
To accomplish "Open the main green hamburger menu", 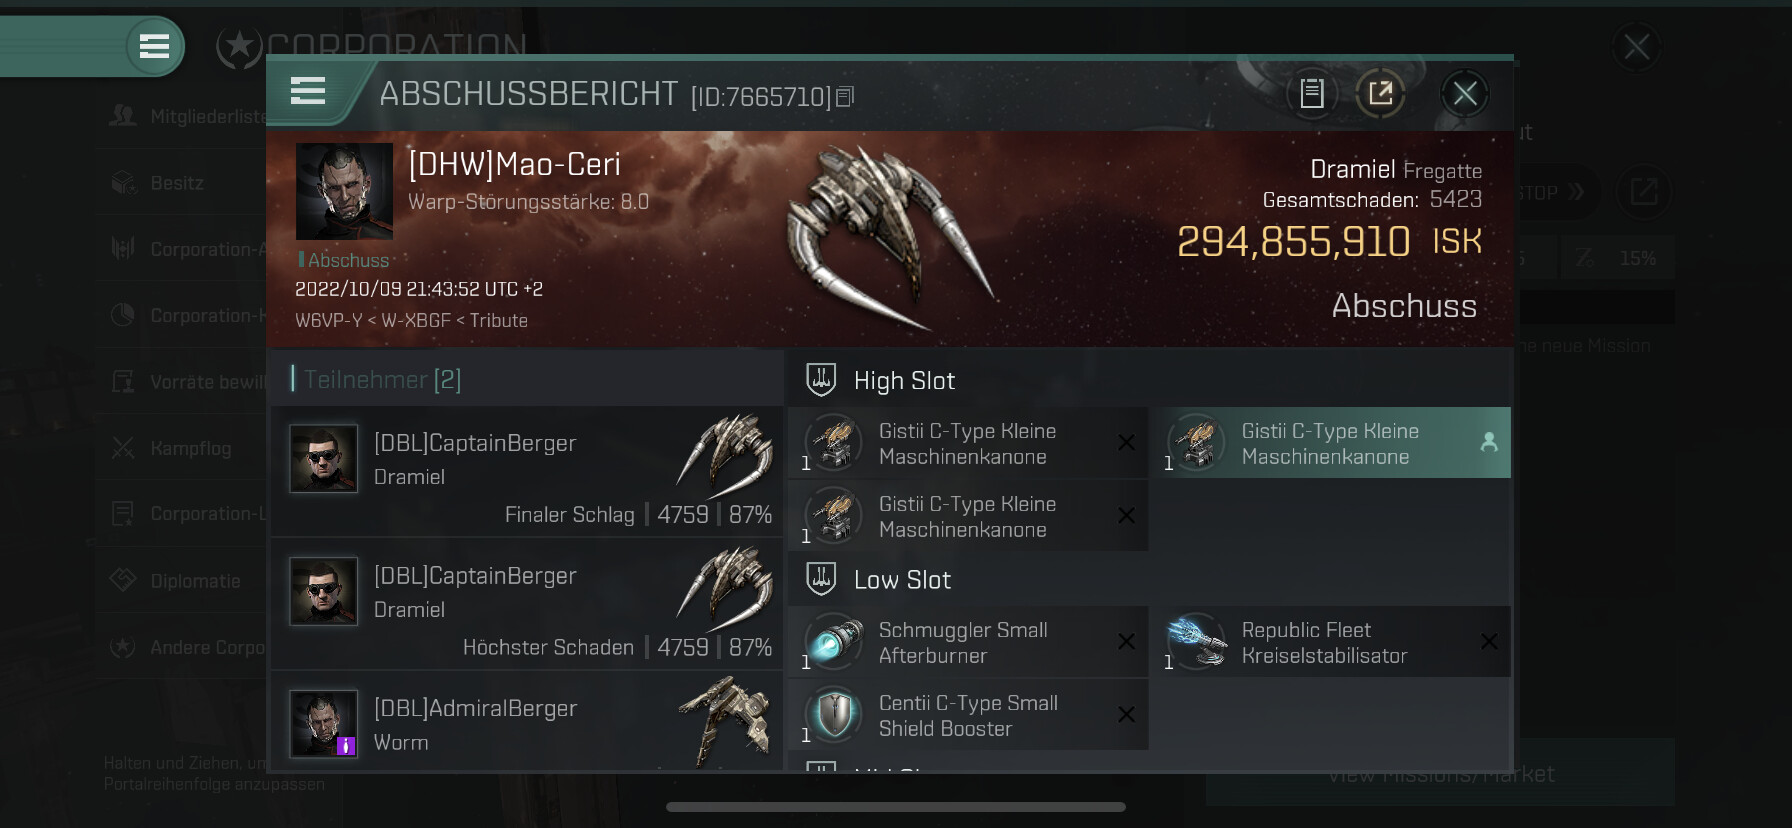I will pyautogui.click(x=154, y=46).
